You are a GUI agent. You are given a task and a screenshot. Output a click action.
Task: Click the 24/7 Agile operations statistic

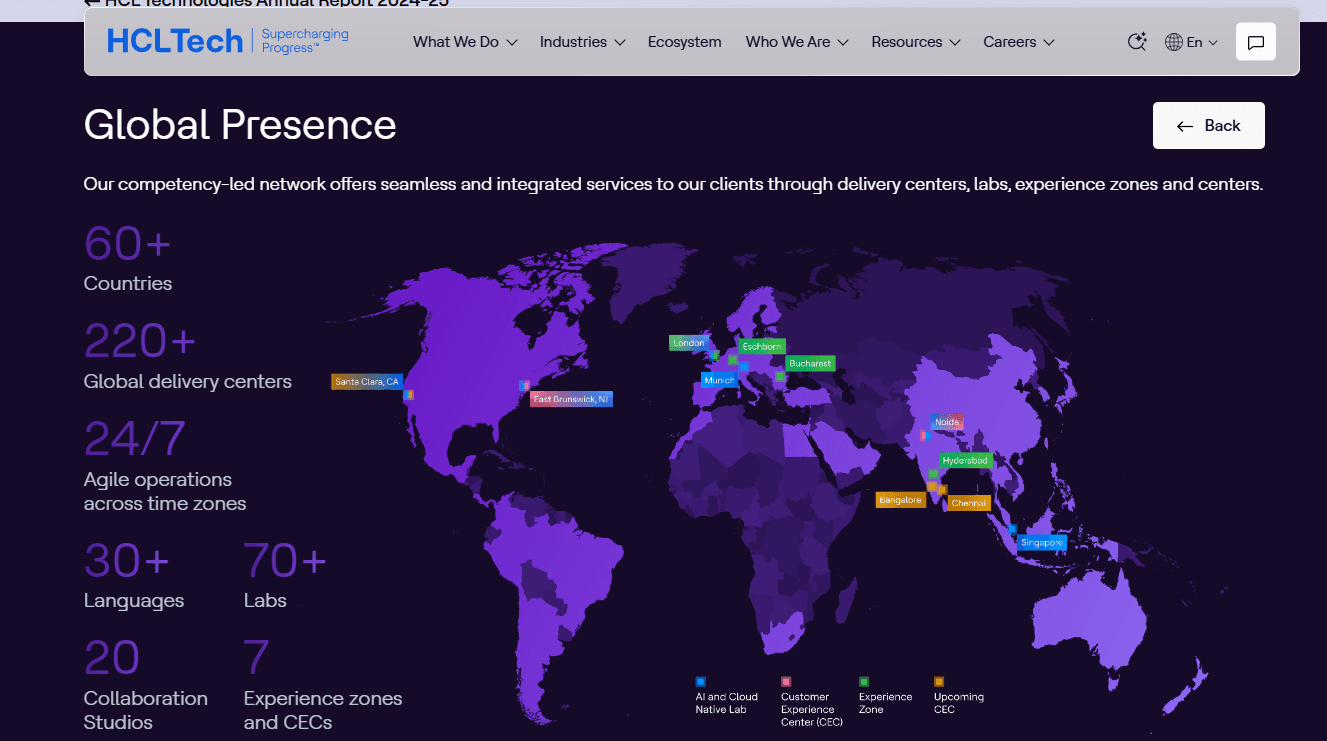165,465
